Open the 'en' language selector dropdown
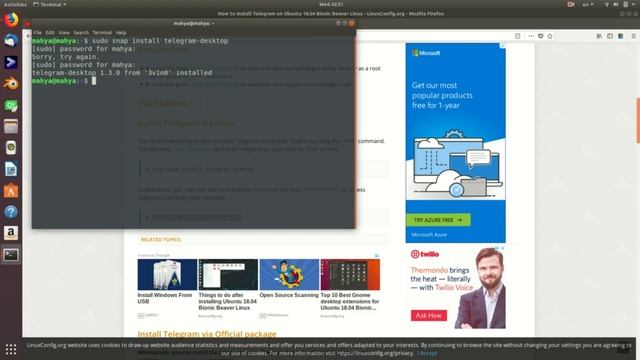640x360 pixels. pyautogui.click(x=588, y=4)
